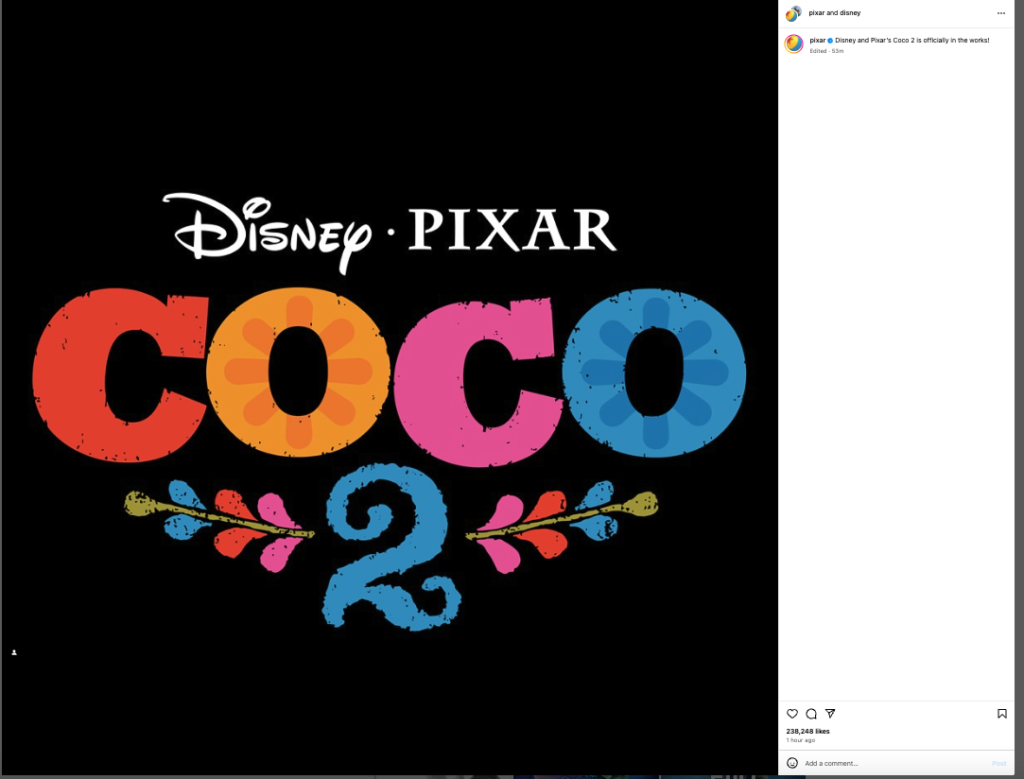The height and width of the screenshot is (779, 1024).
Task: Like the post with the heart icon
Action: 792,714
